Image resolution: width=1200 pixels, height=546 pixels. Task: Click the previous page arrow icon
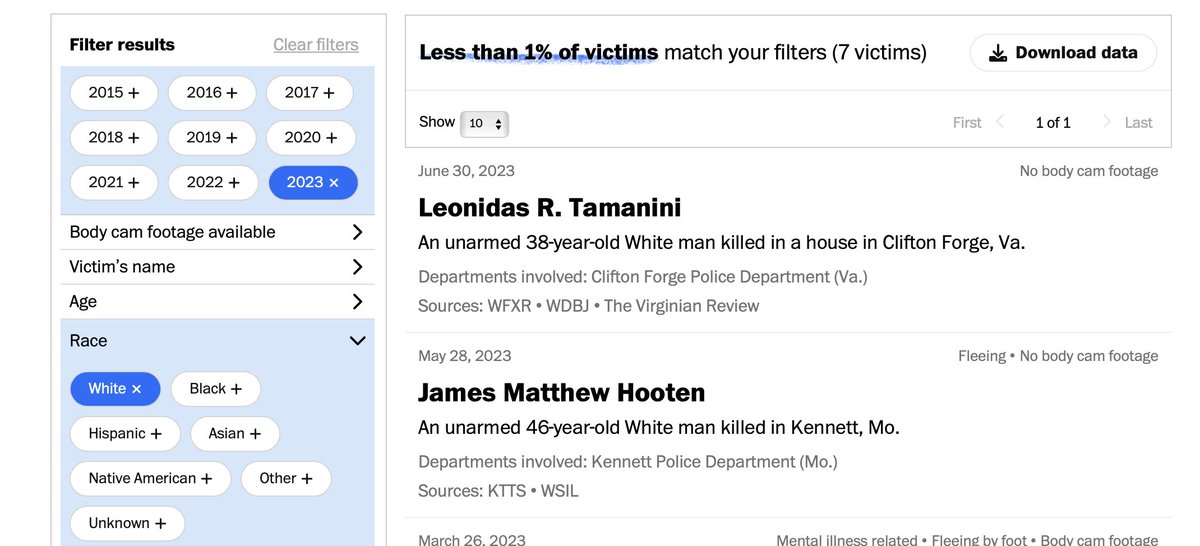click(1000, 122)
